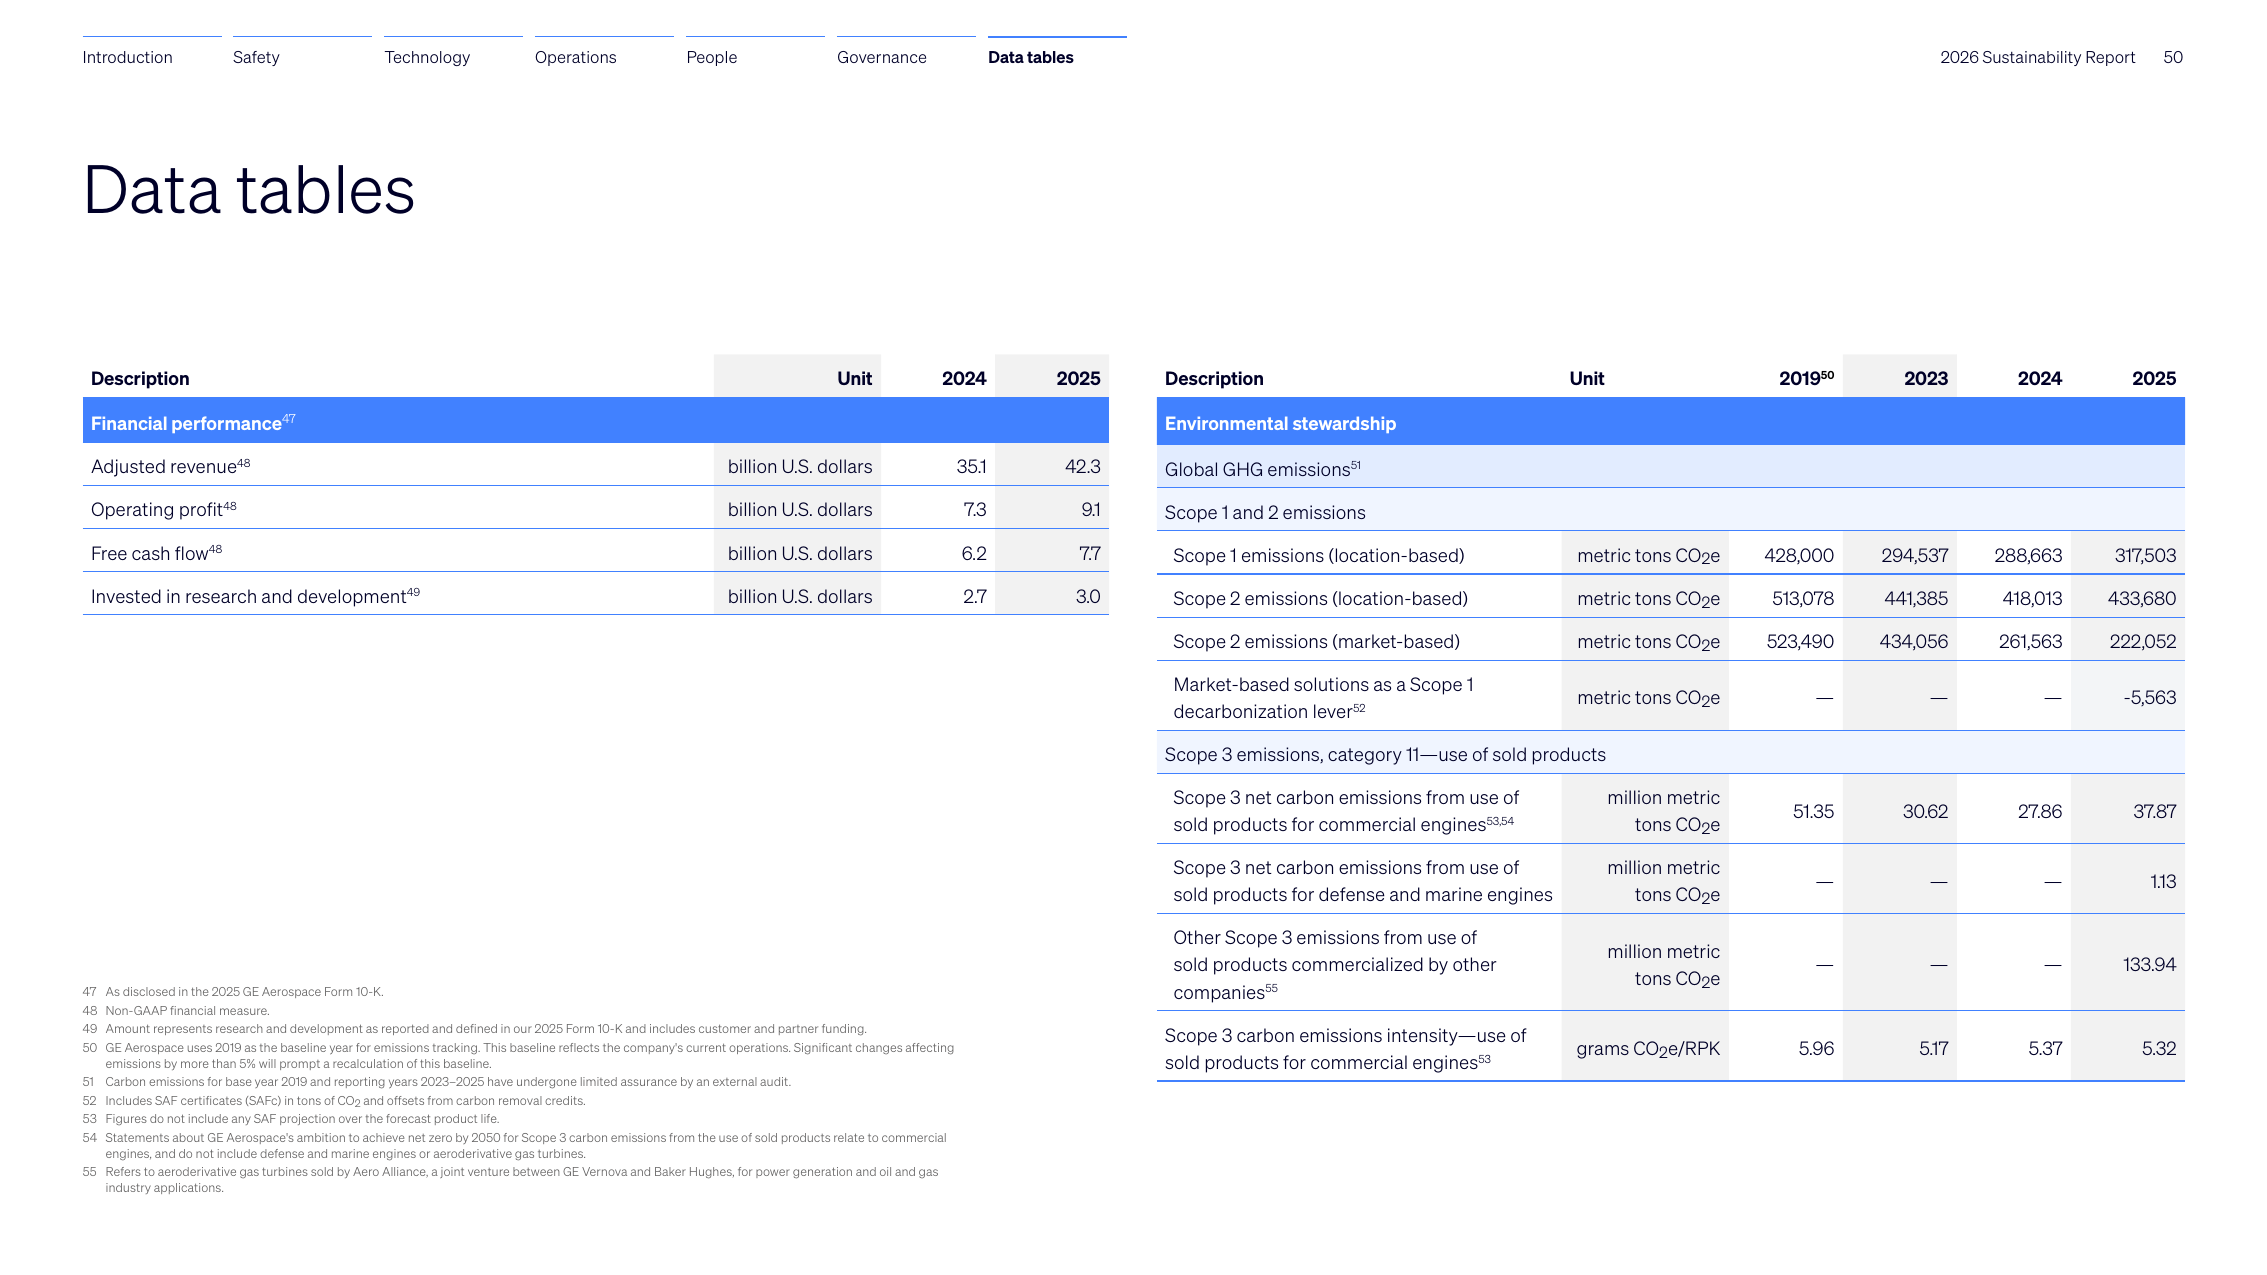This screenshot has height=1275, width=2267.
Task: Switch to the Technology tab
Action: tap(427, 57)
